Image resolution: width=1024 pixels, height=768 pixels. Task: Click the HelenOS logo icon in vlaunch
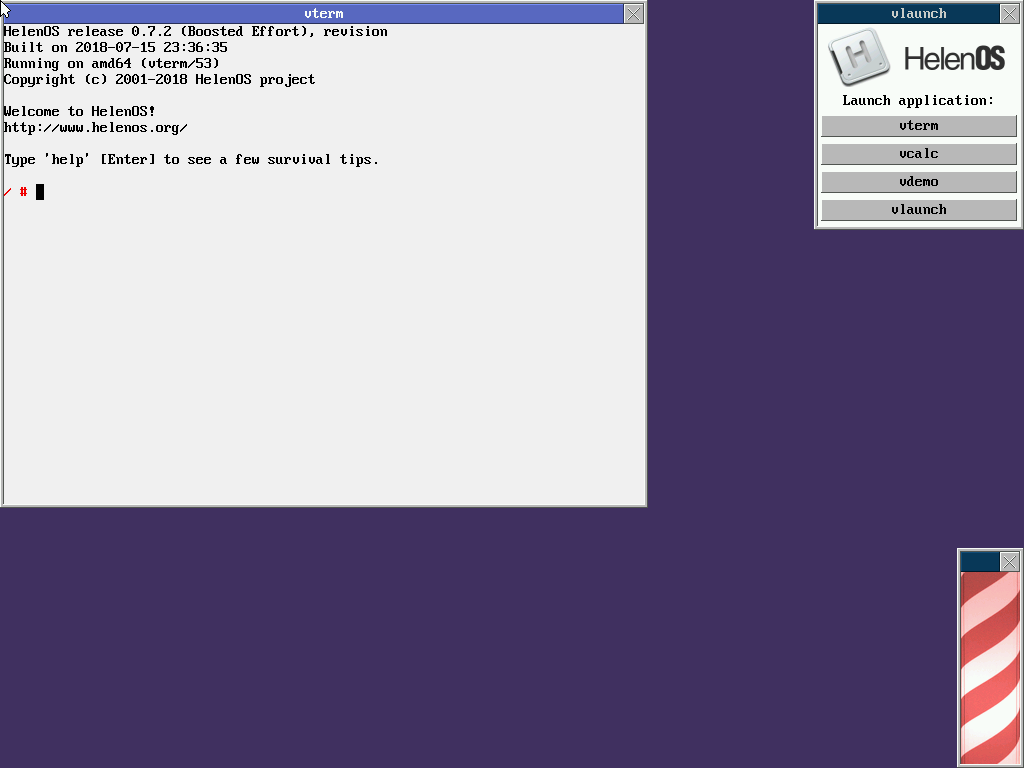point(859,57)
